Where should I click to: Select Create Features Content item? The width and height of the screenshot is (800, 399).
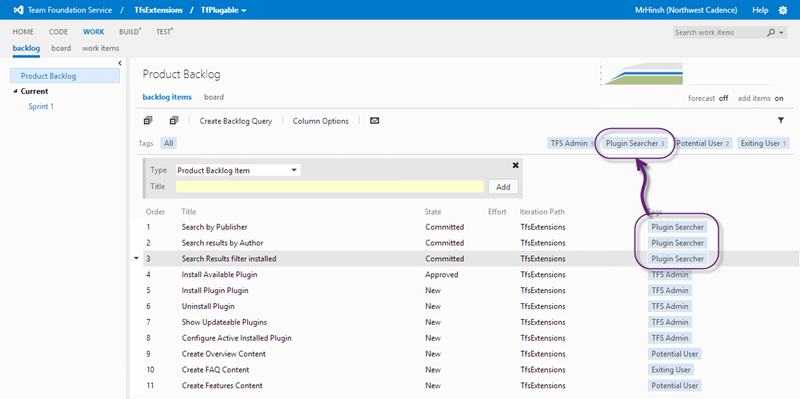pos(222,385)
